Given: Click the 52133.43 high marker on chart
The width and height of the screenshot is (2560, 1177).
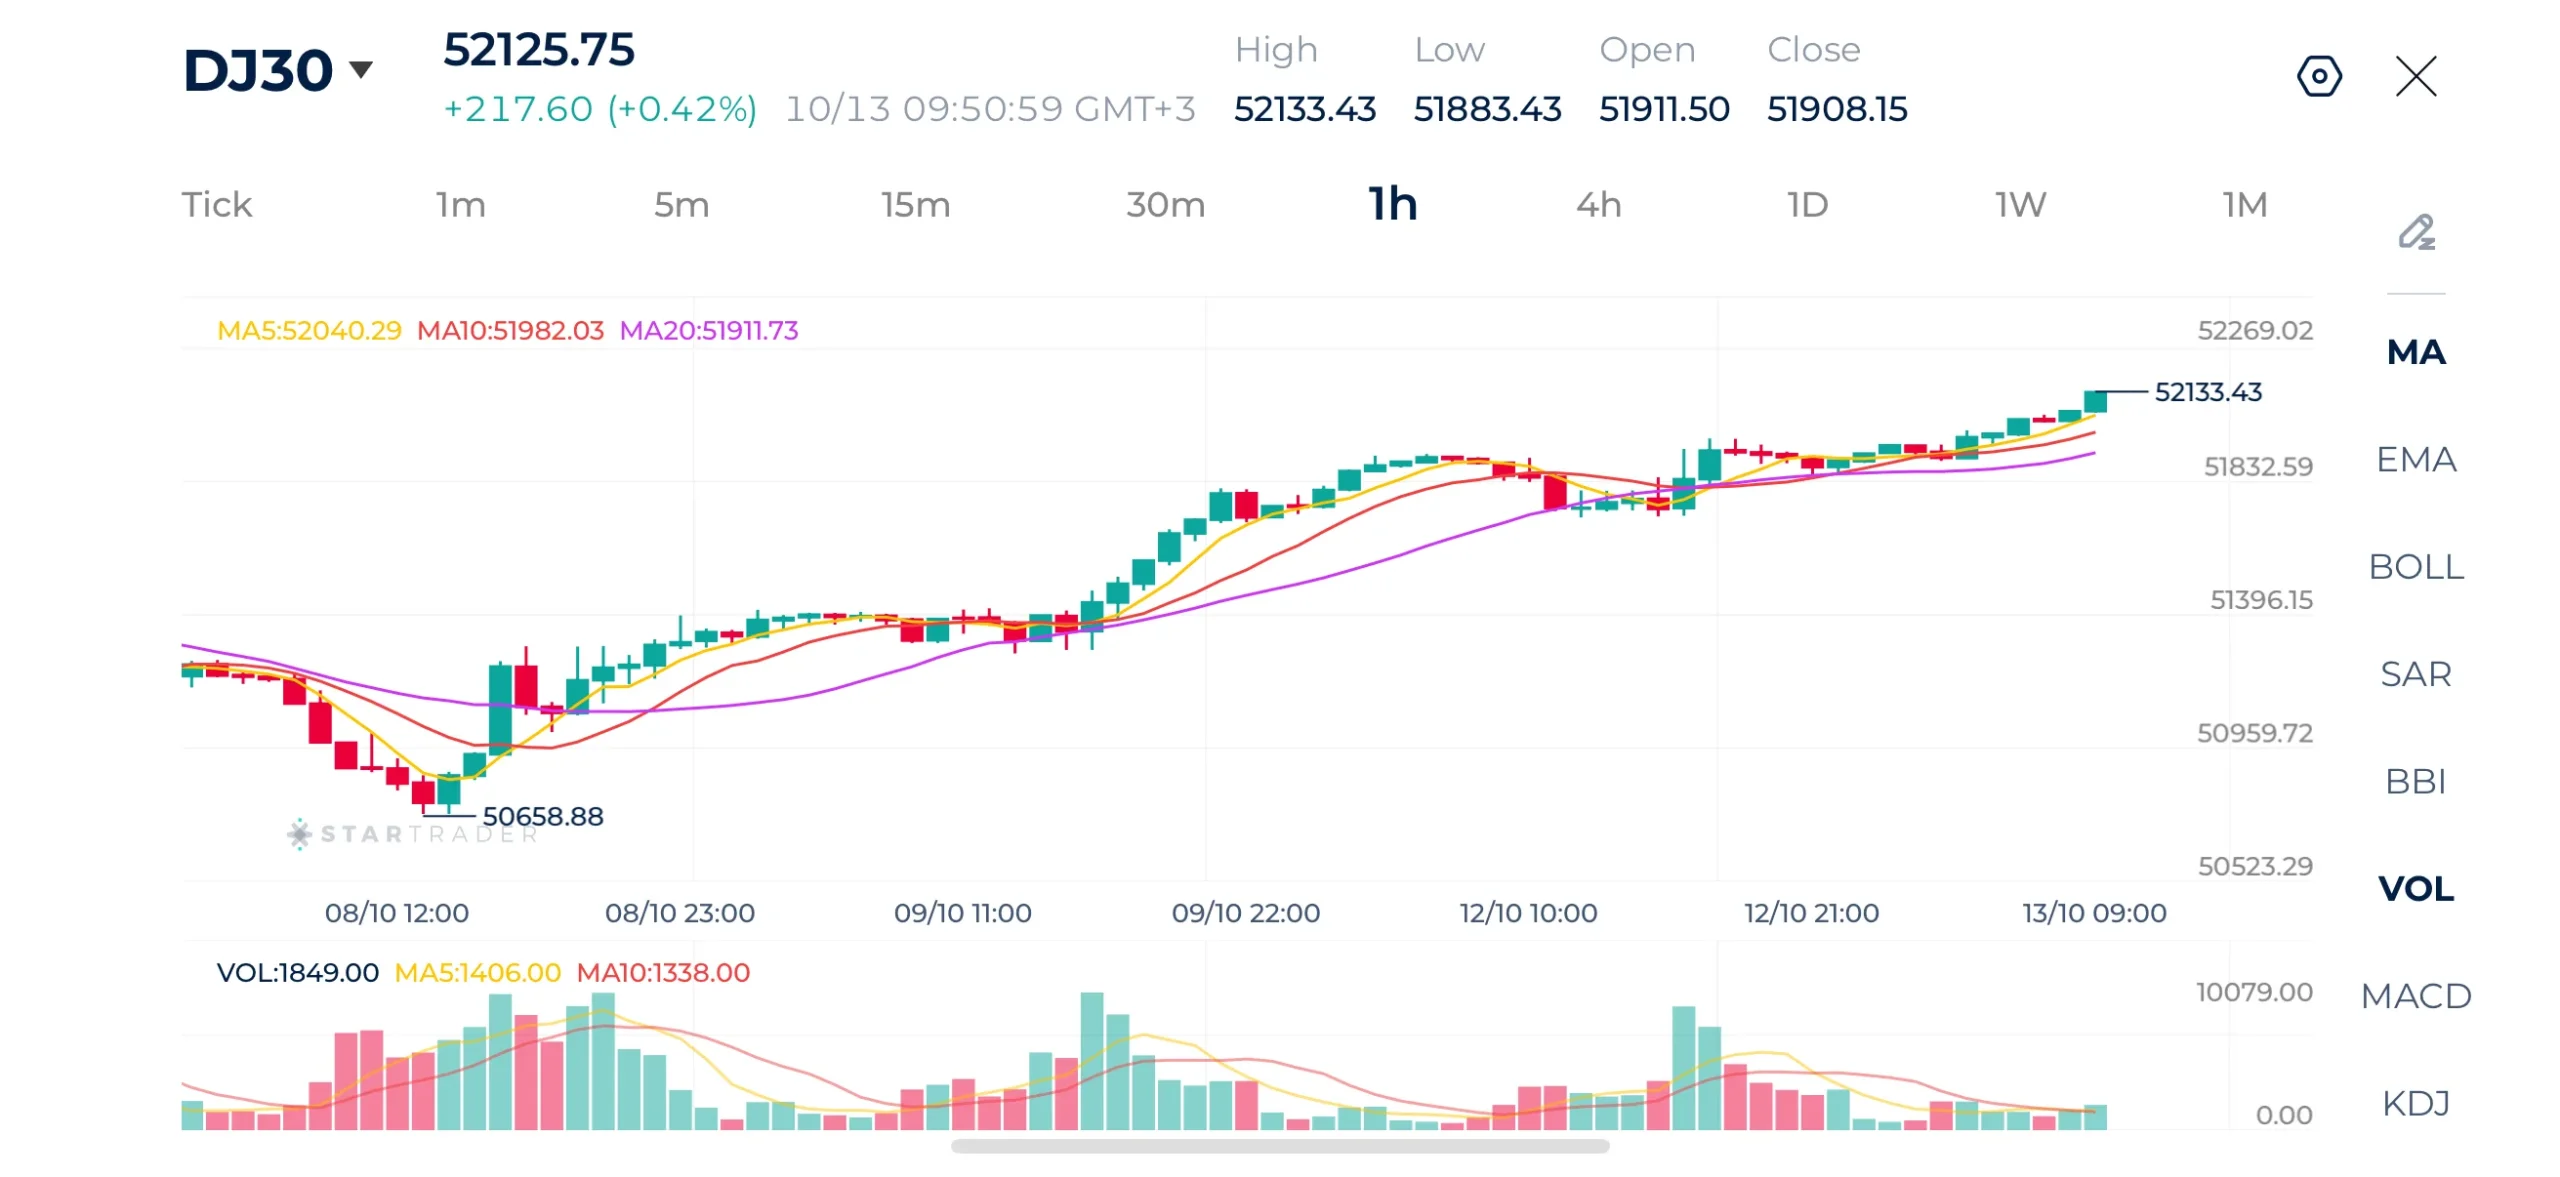Looking at the screenshot, I should [x=2207, y=392].
